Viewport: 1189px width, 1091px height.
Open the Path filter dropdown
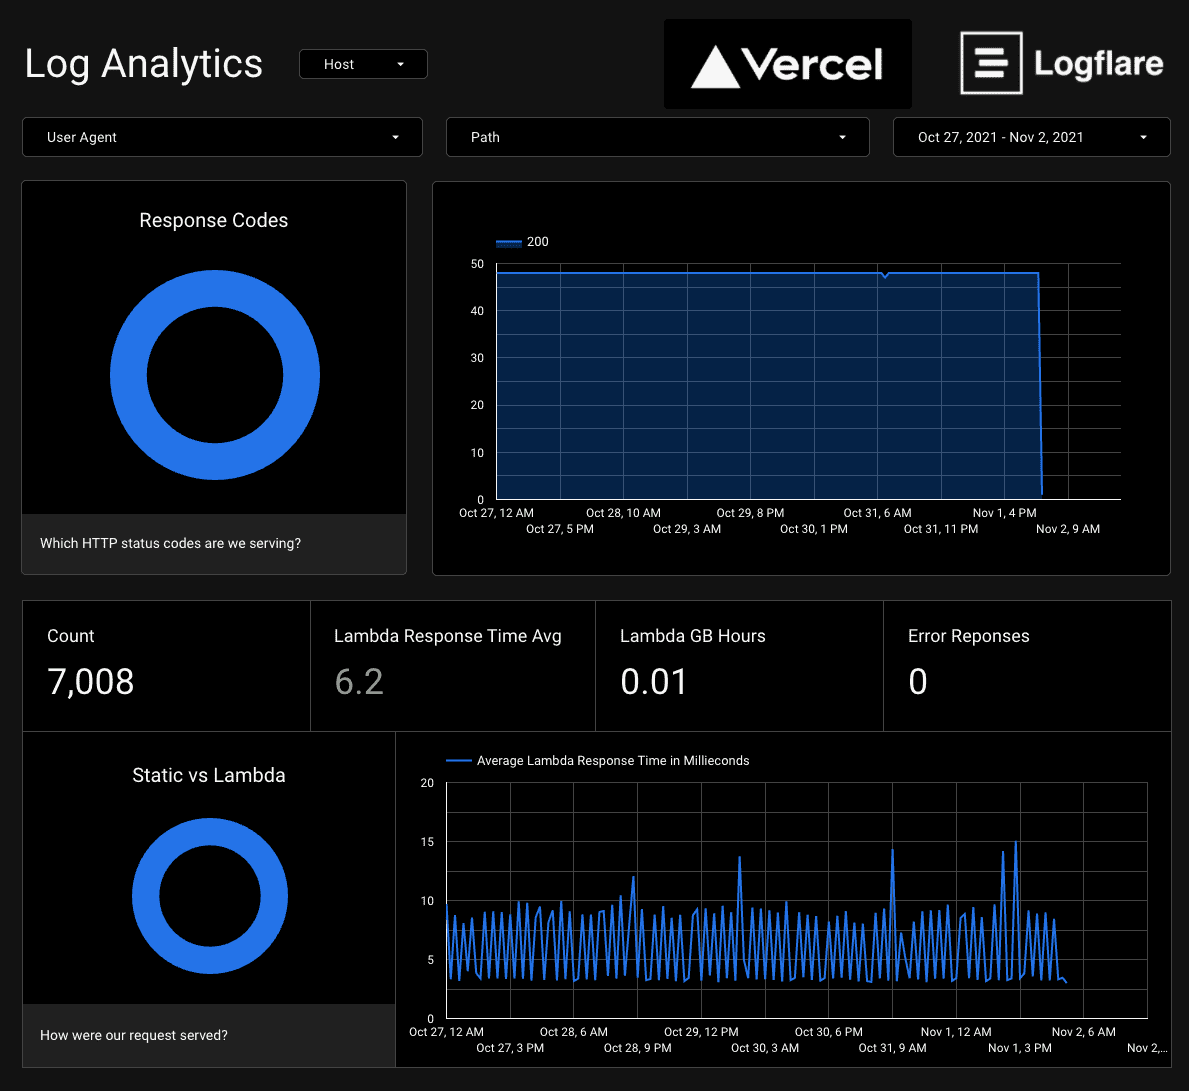tap(657, 137)
